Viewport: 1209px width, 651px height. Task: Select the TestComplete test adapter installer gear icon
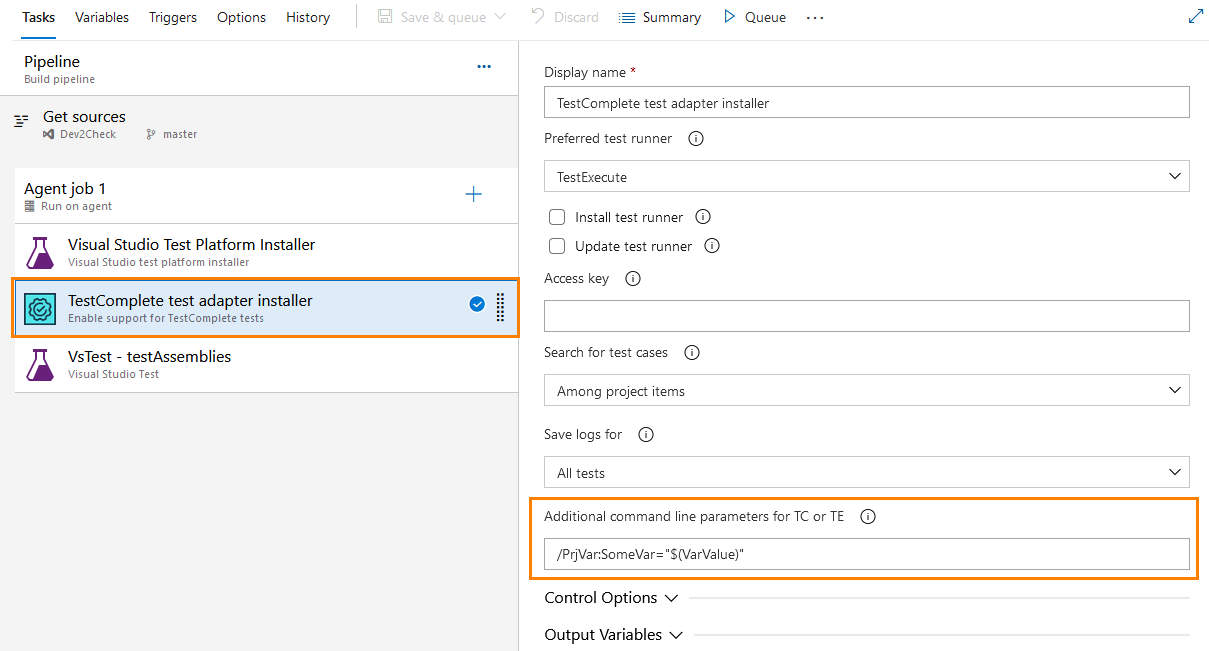tap(40, 308)
